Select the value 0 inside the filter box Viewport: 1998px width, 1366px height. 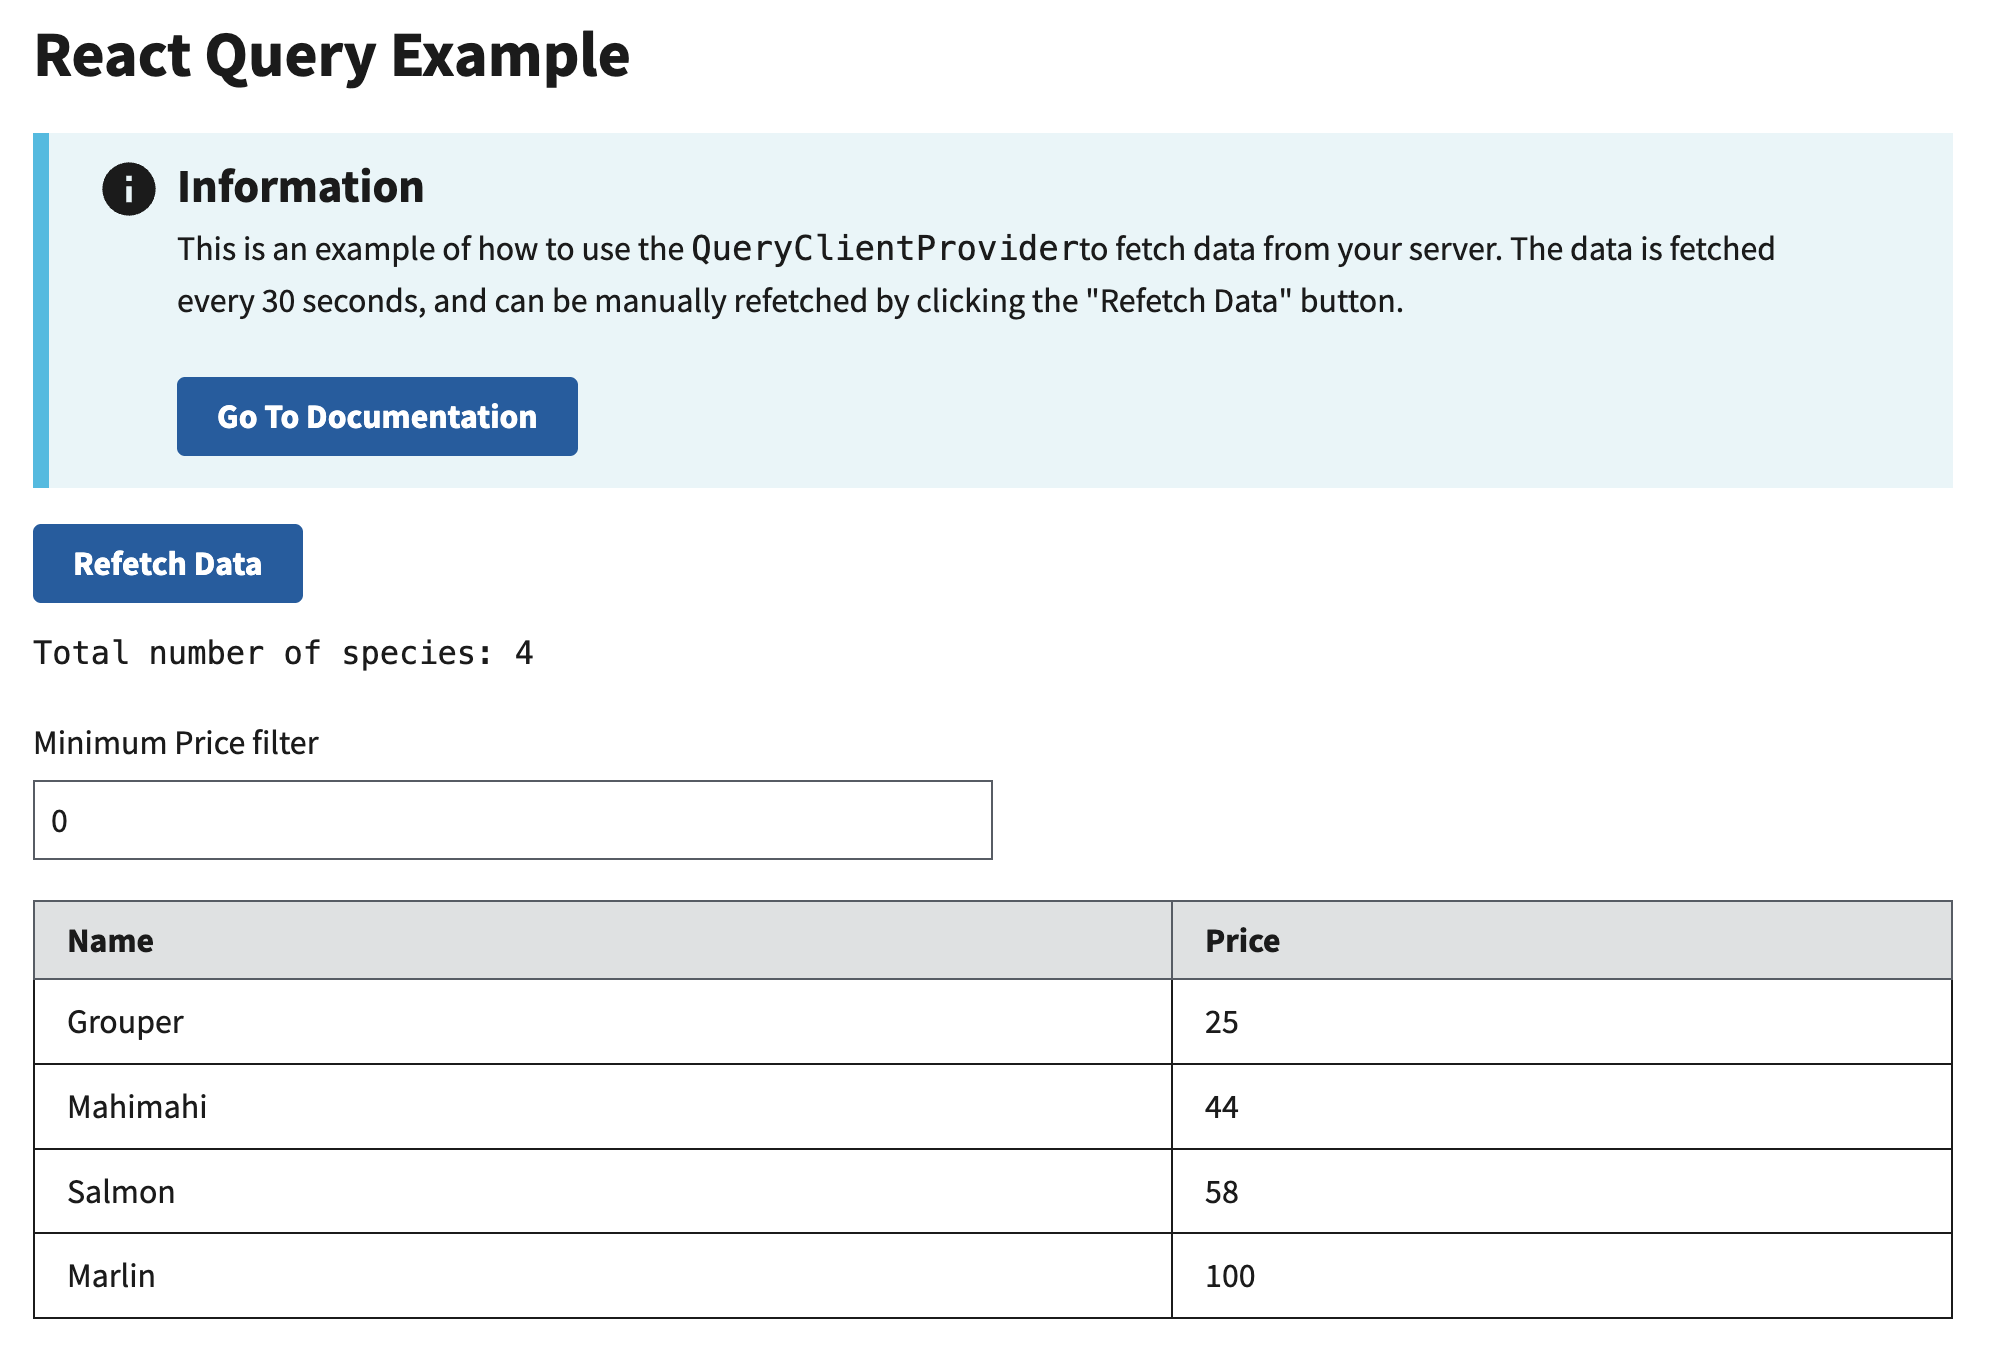coord(59,820)
